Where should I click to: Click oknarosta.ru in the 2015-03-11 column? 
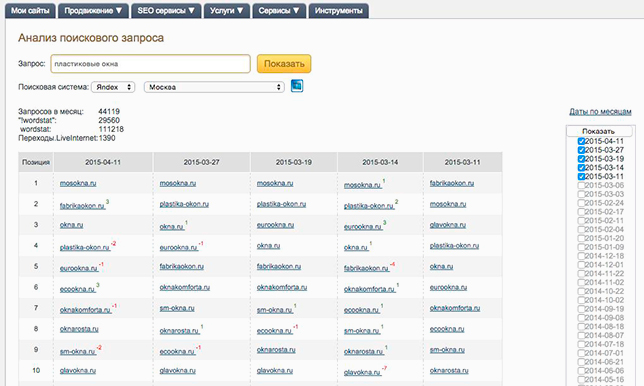[x=449, y=370]
